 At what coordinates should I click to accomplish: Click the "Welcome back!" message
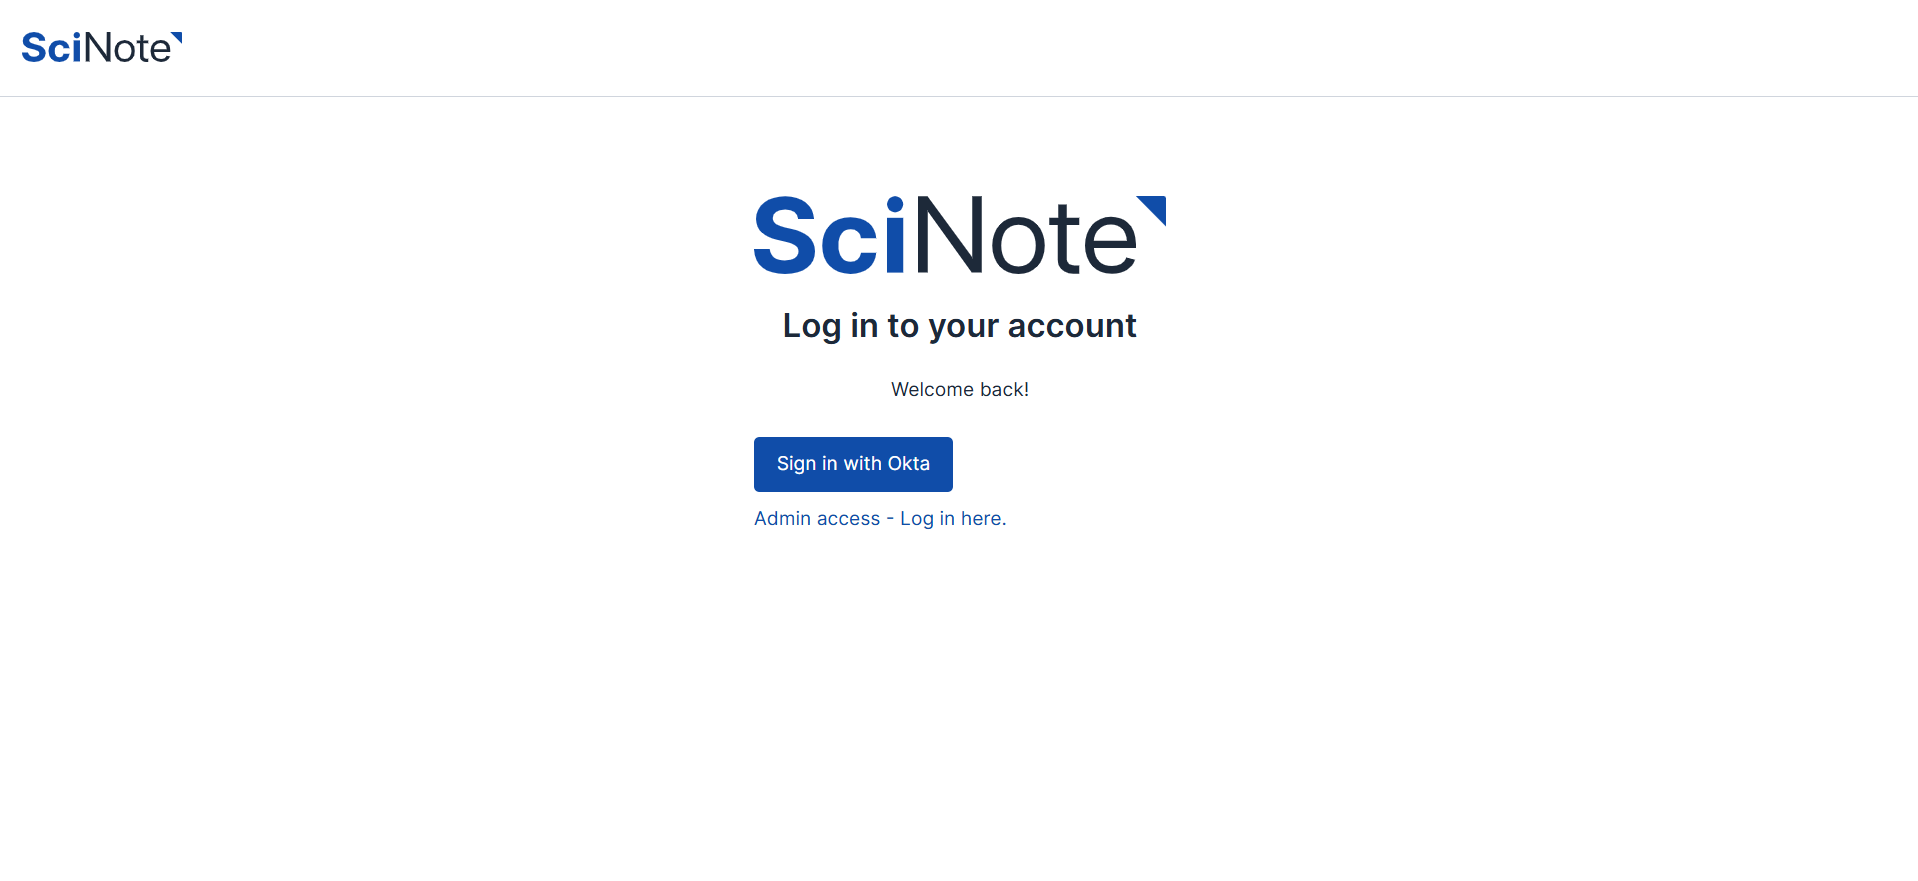coord(959,390)
